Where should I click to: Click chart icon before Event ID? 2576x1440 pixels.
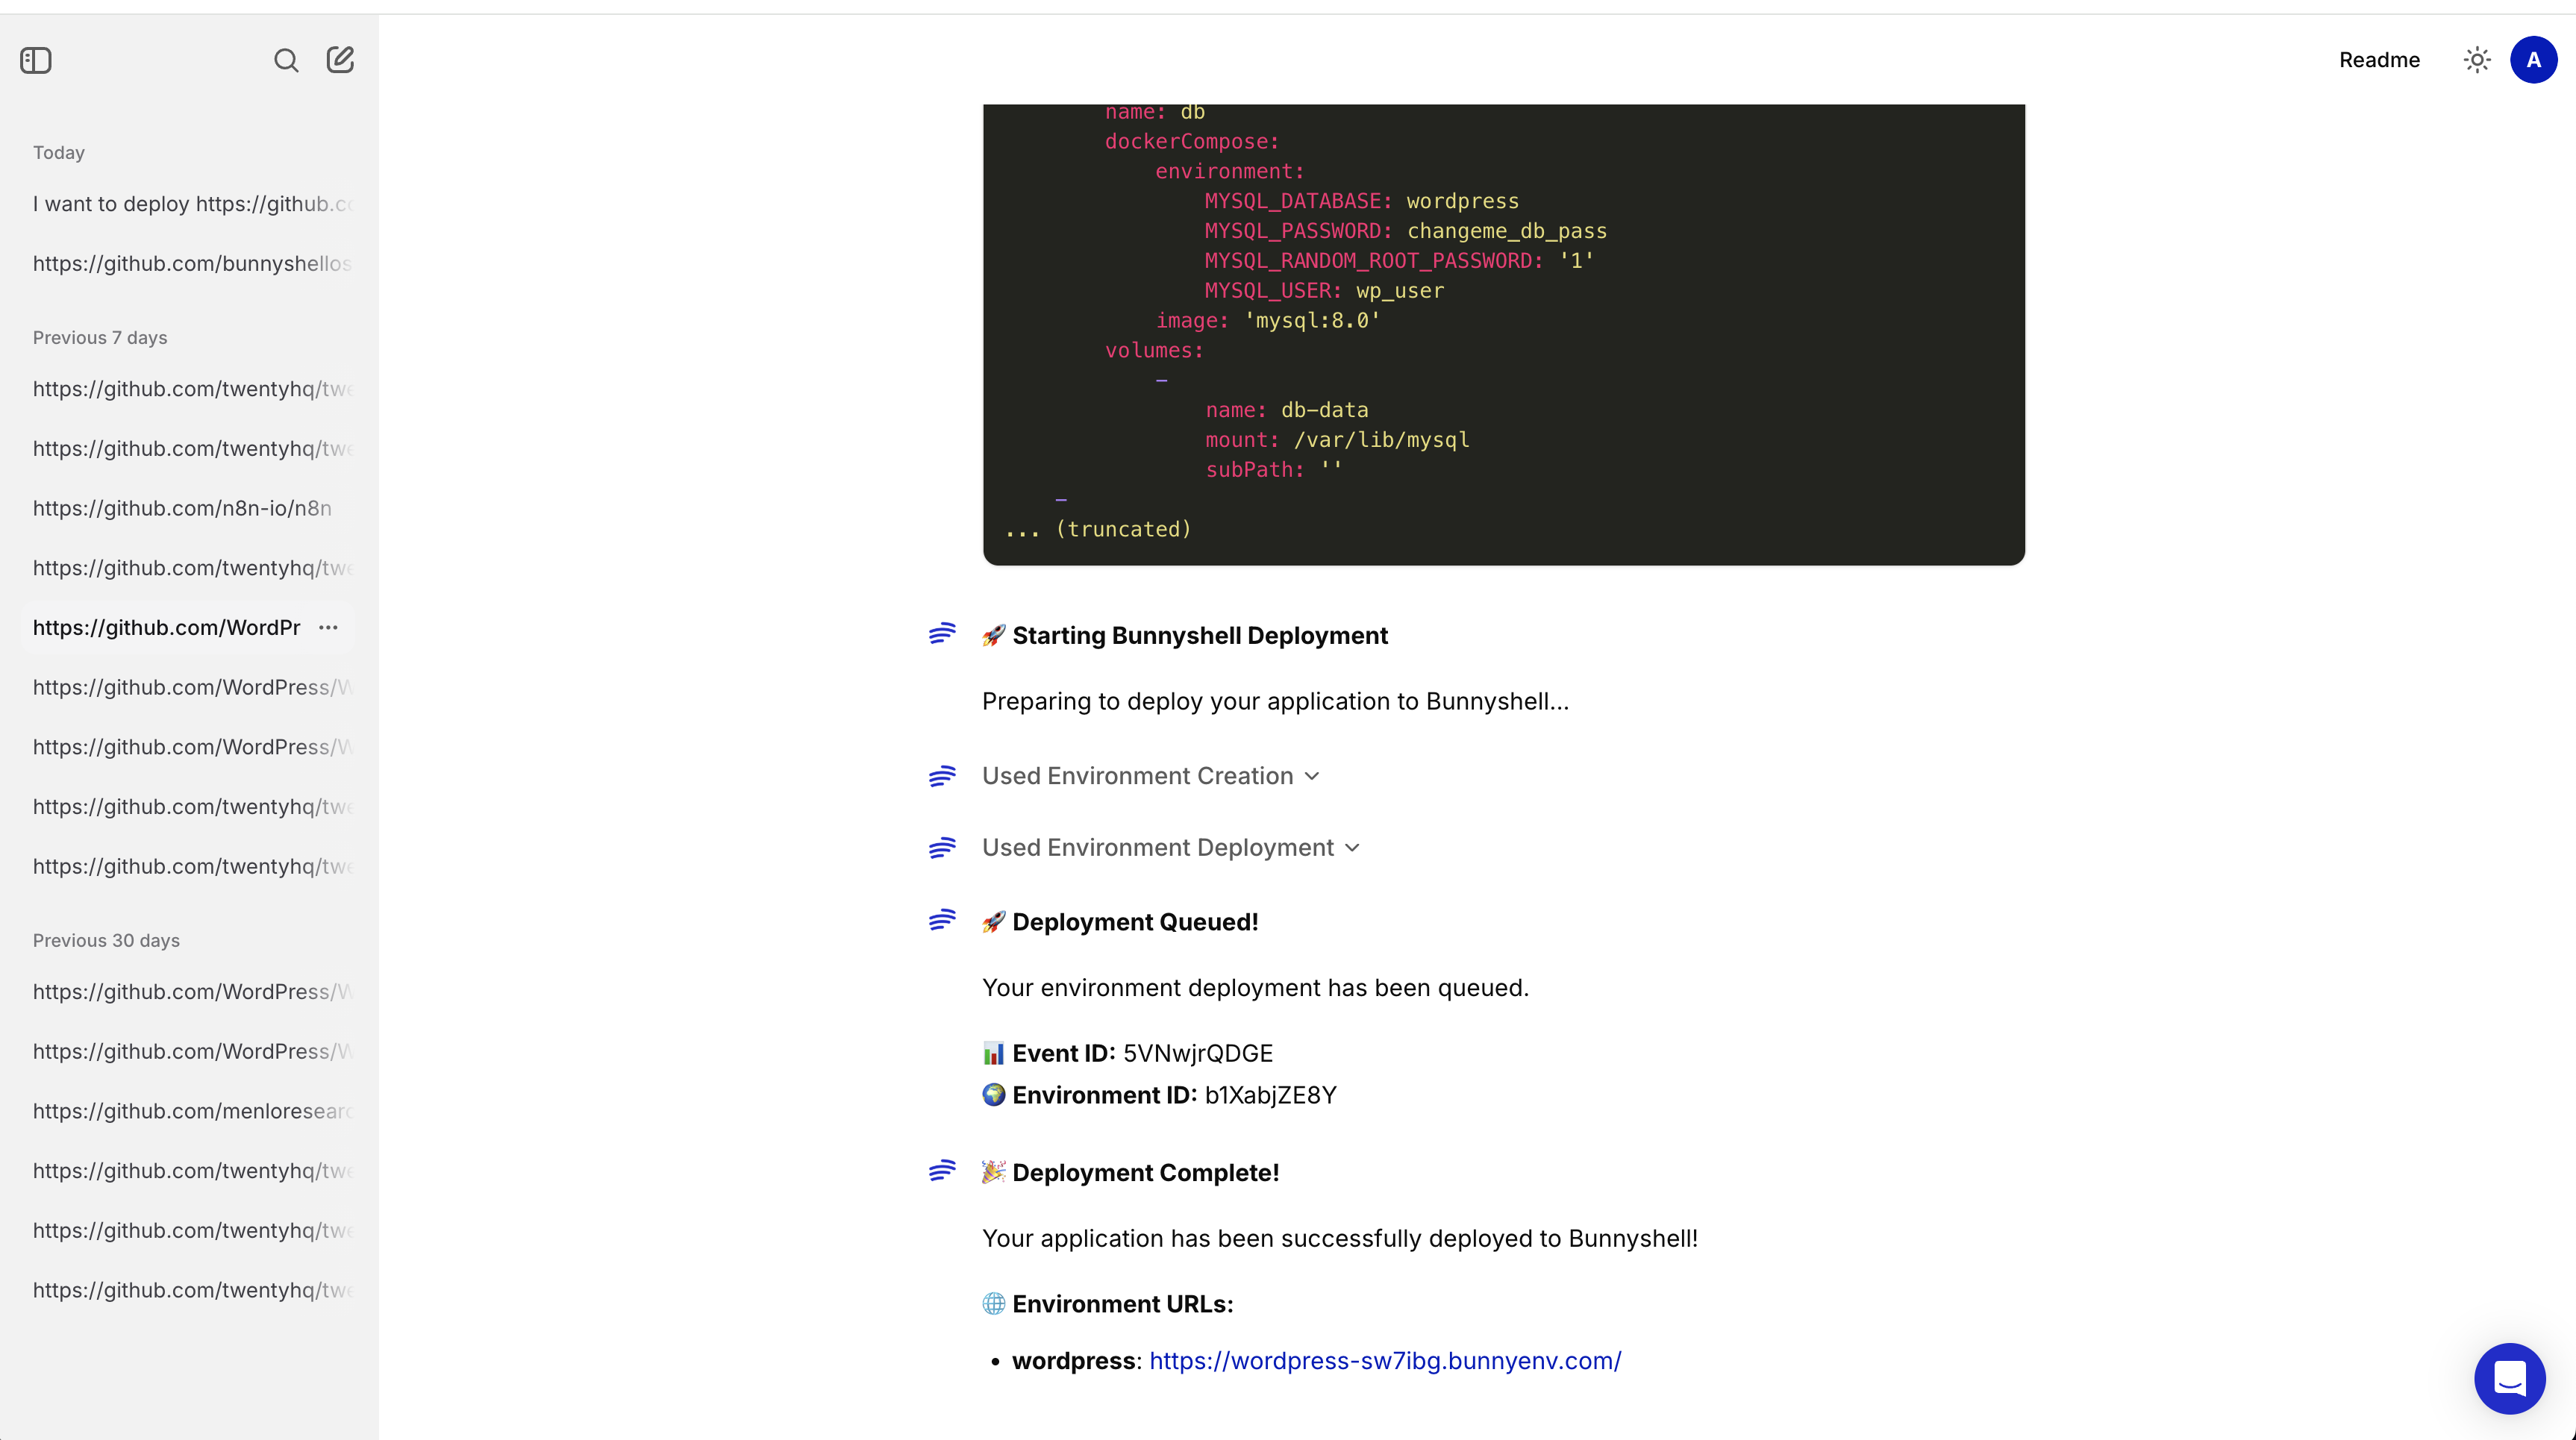click(x=993, y=1053)
